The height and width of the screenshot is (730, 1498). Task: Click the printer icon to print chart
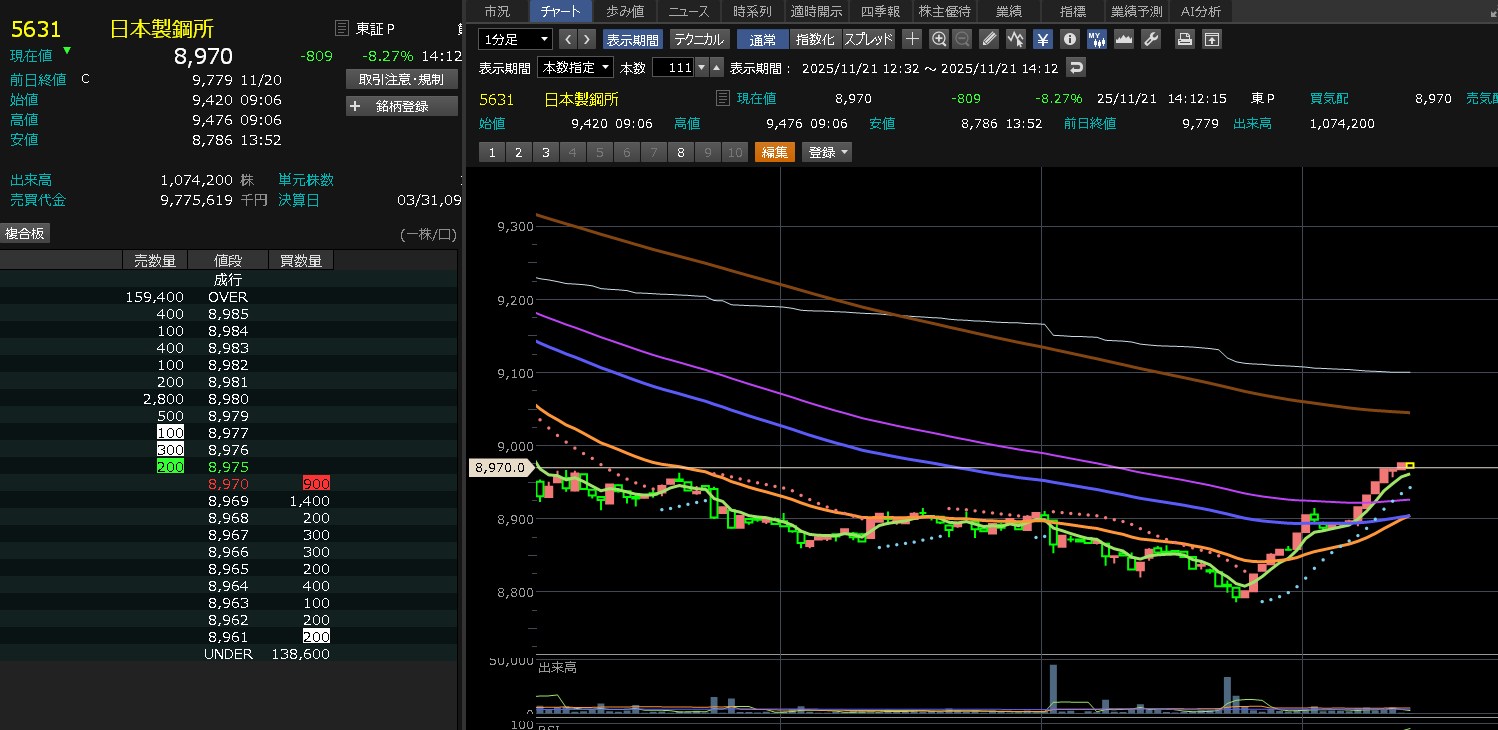point(1184,39)
